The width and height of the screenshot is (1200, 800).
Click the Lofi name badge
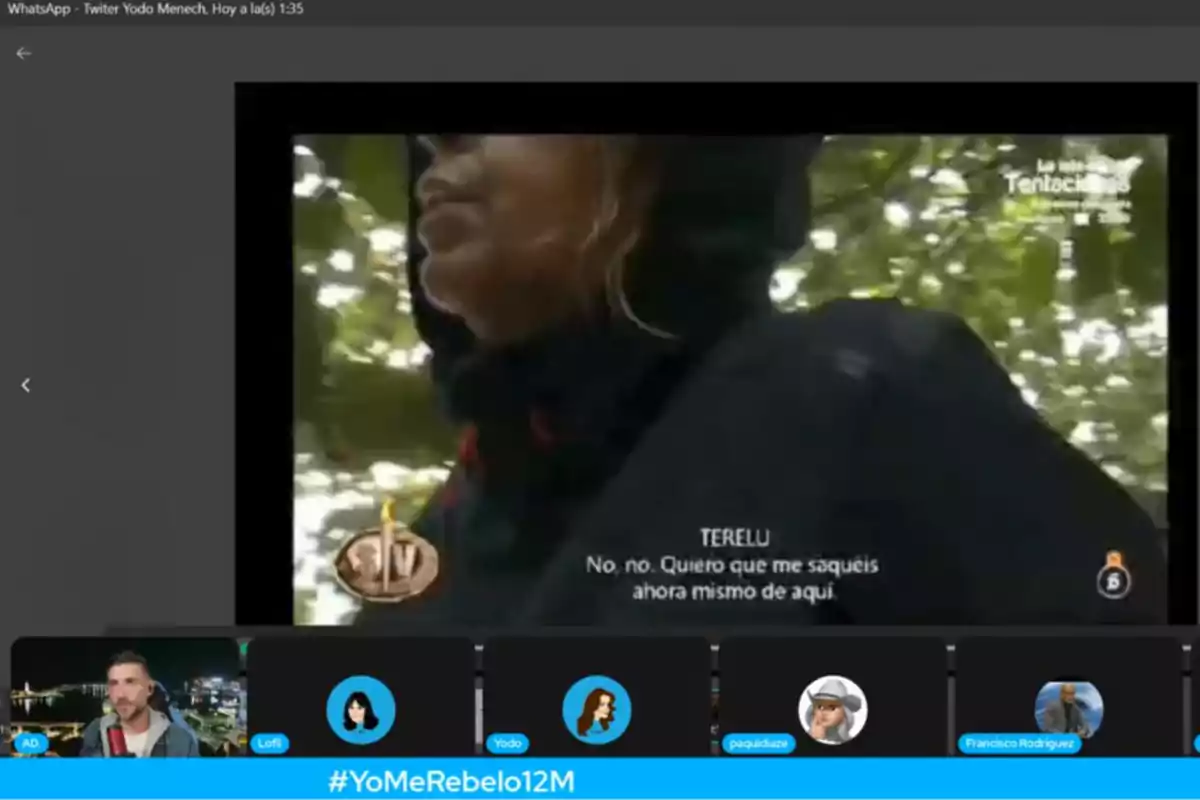tap(270, 743)
